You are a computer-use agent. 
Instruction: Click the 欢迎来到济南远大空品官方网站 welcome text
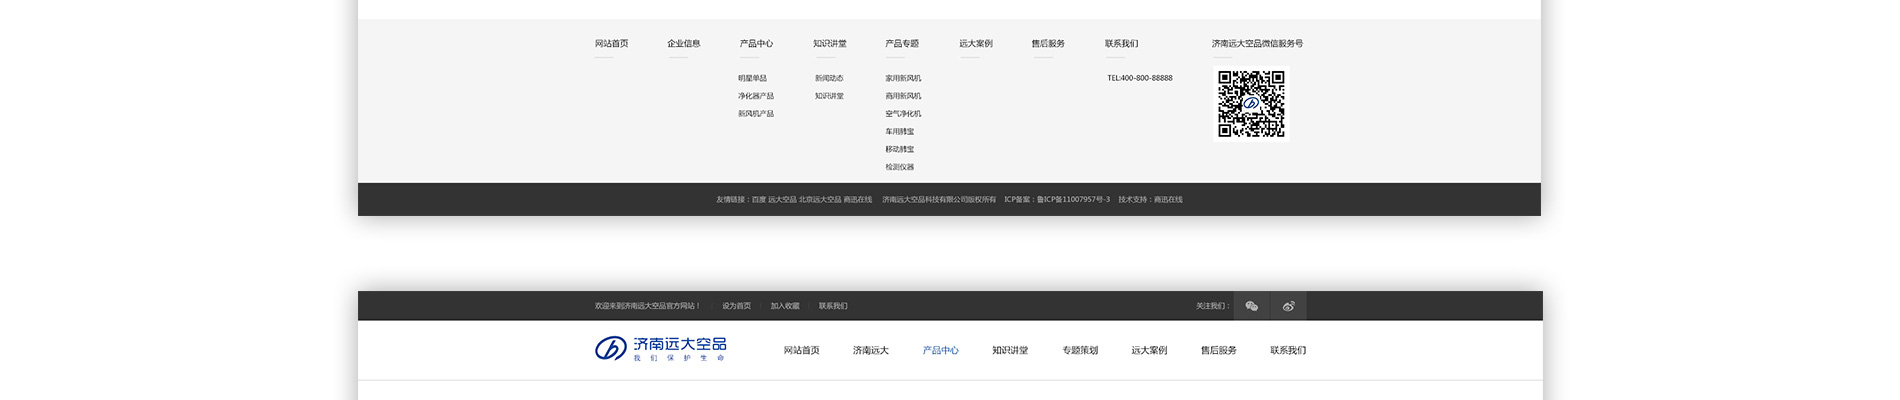pos(647,306)
